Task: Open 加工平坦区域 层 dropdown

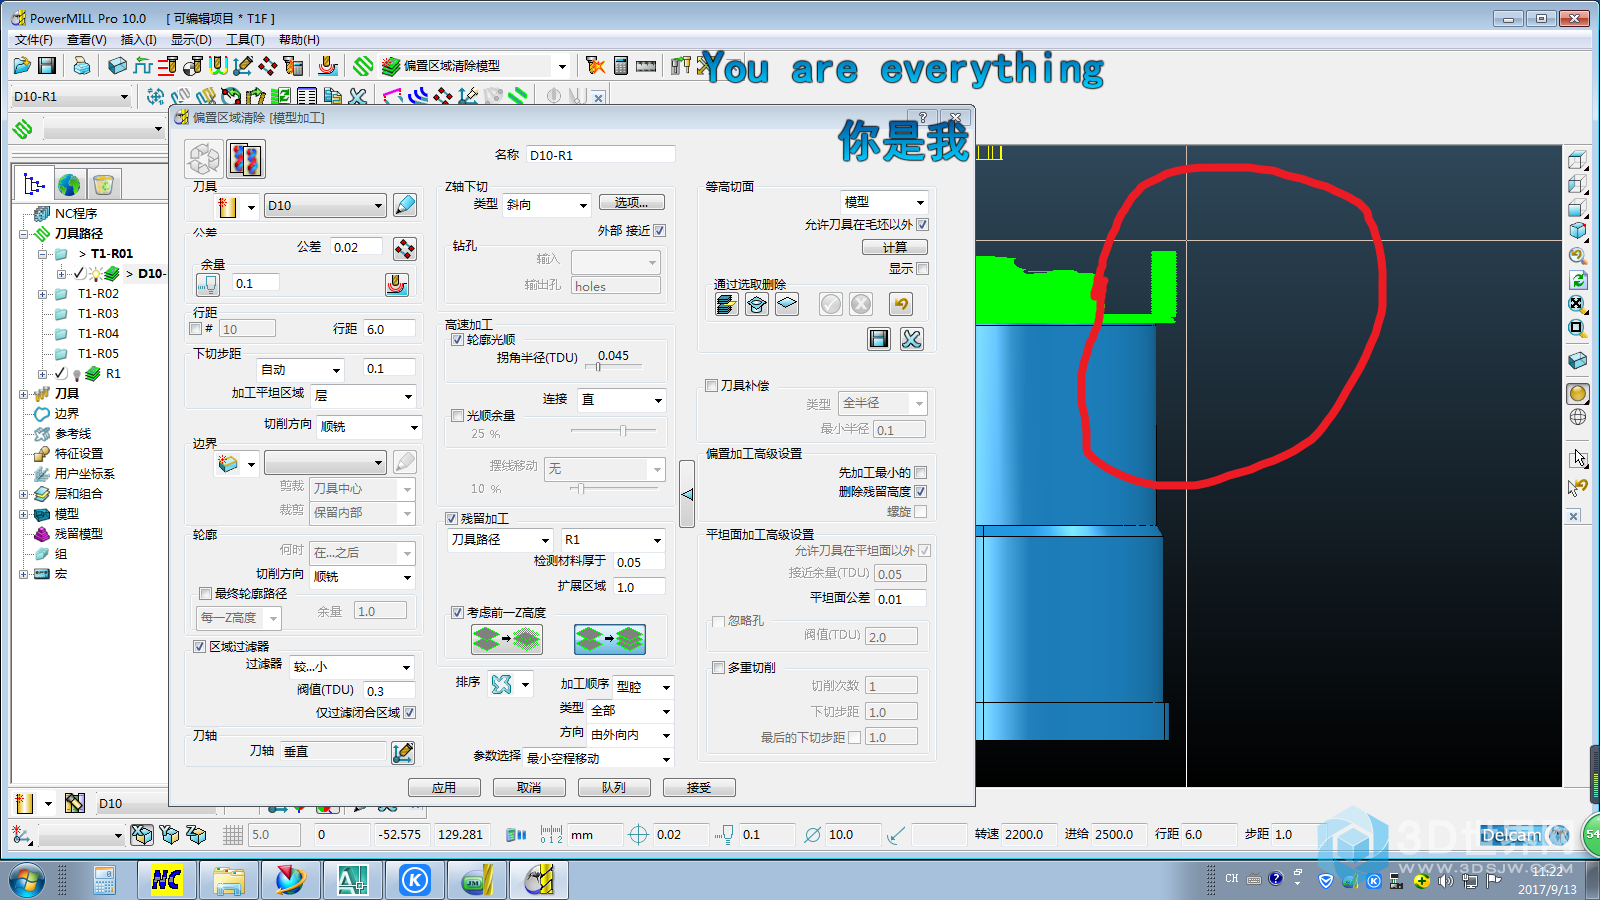Action: [362, 396]
